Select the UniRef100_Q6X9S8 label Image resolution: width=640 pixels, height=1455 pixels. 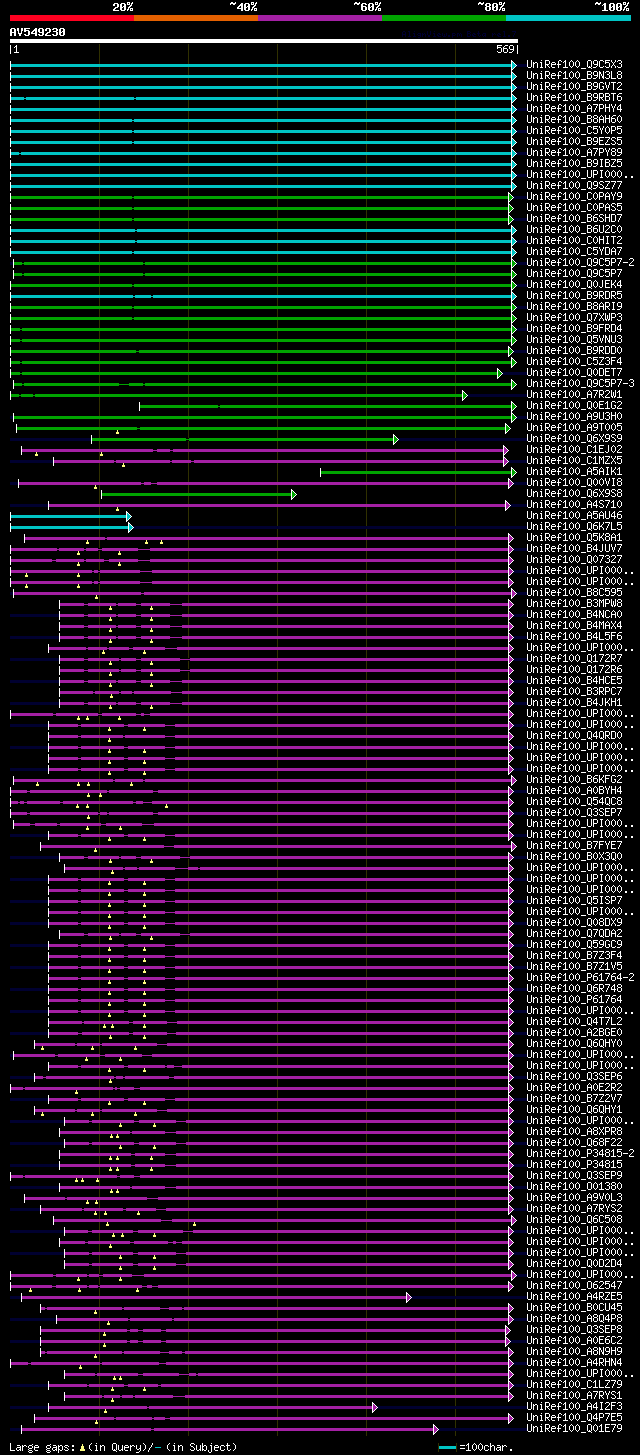click(x=574, y=493)
